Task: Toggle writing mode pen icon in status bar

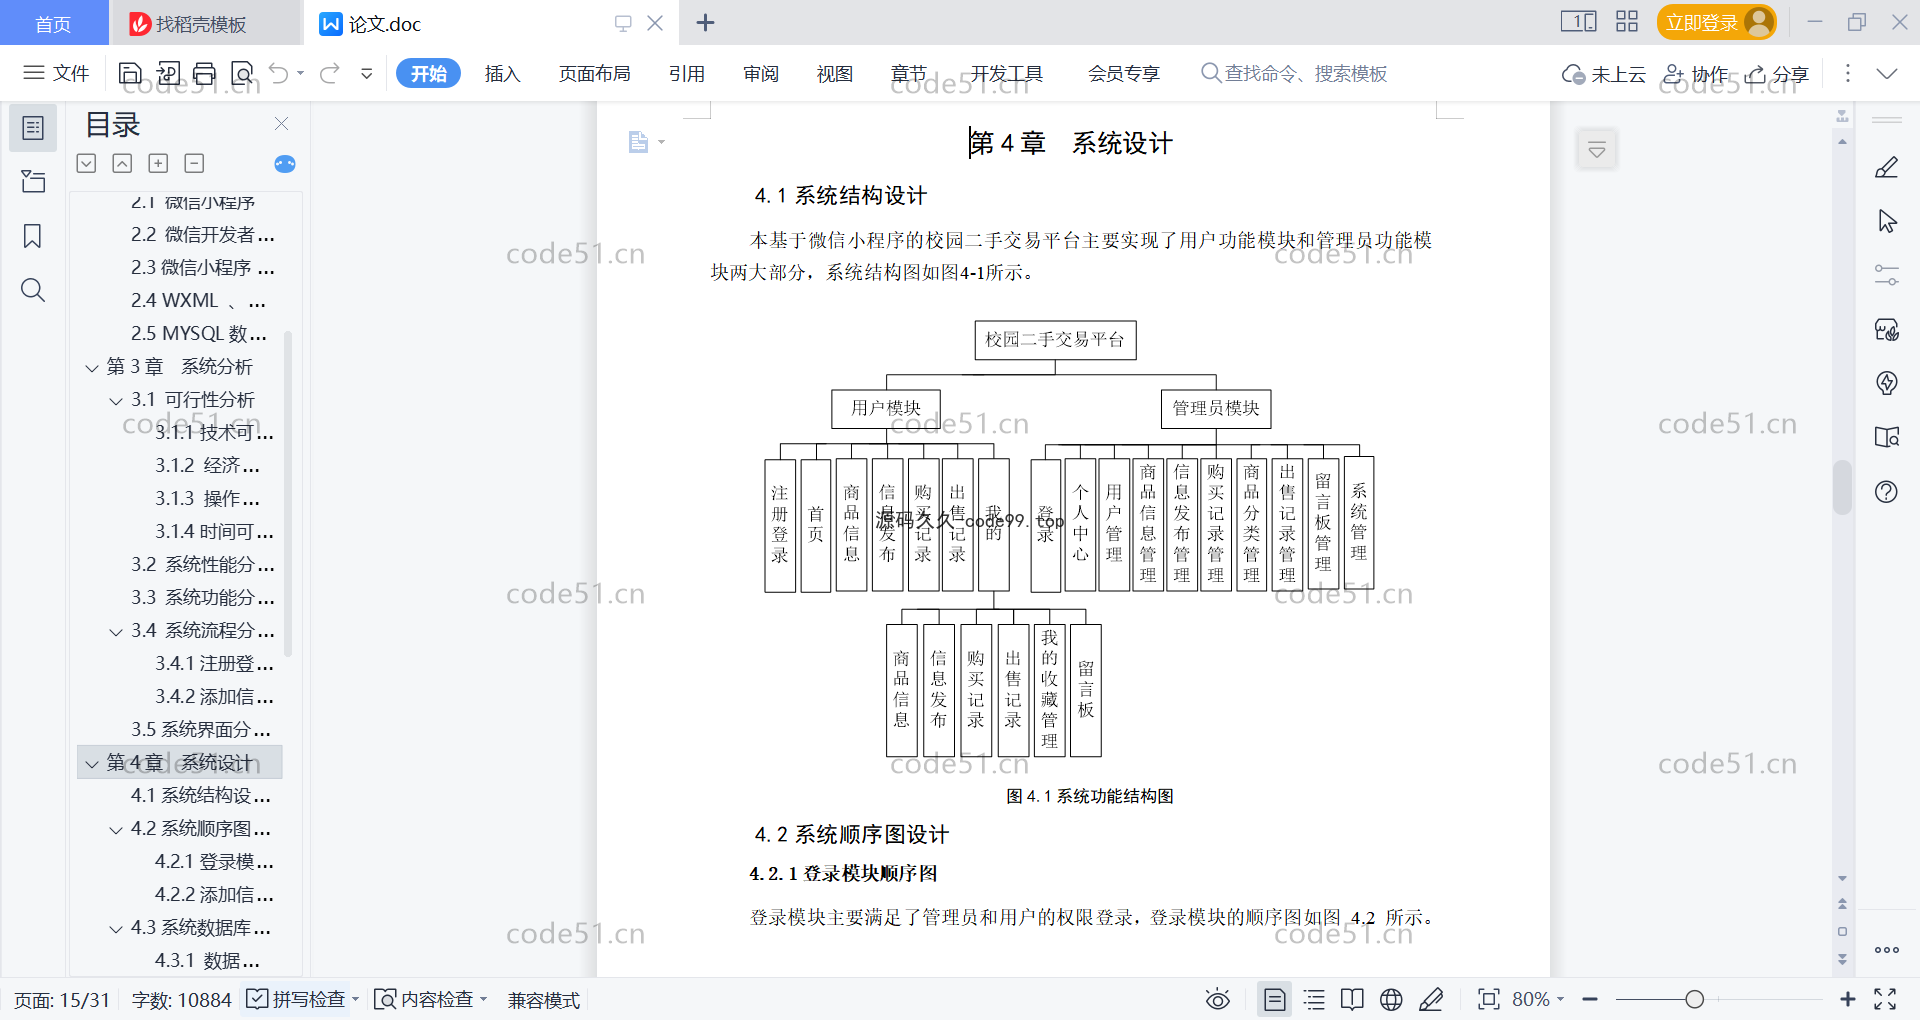Action: (x=1431, y=999)
